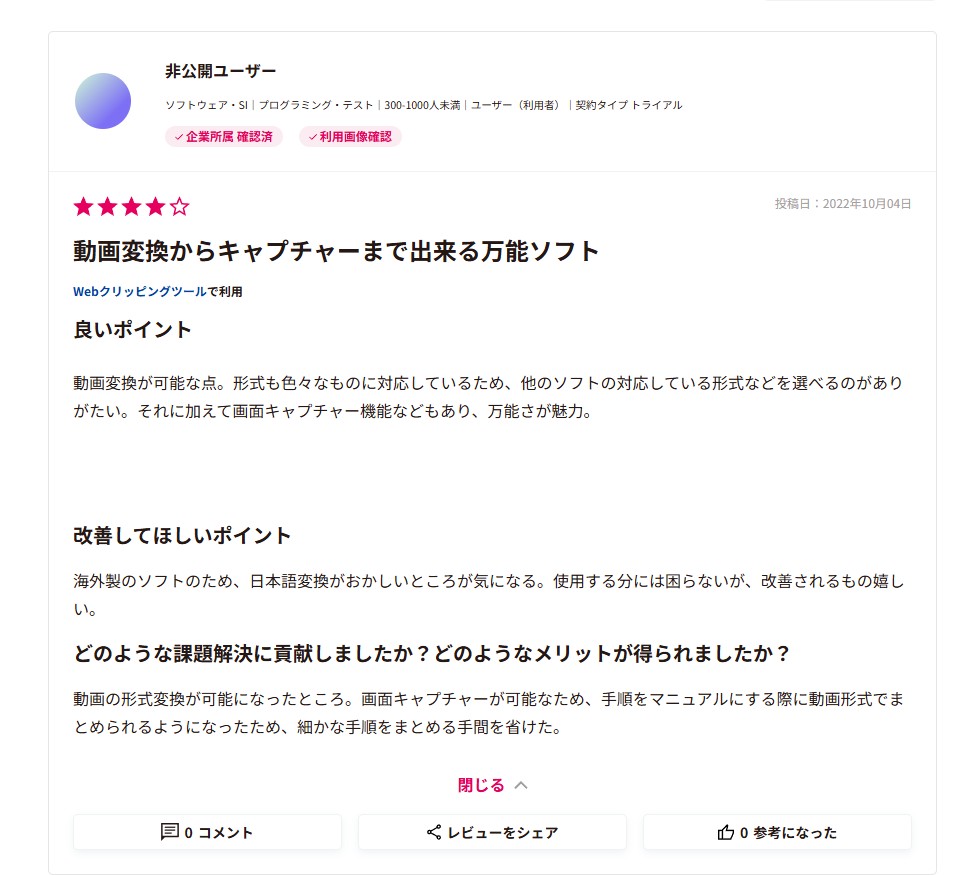Viewport: 966px width, 875px height.
Task: Click the checkmark in 利用画像確認 badge
Action: point(313,137)
